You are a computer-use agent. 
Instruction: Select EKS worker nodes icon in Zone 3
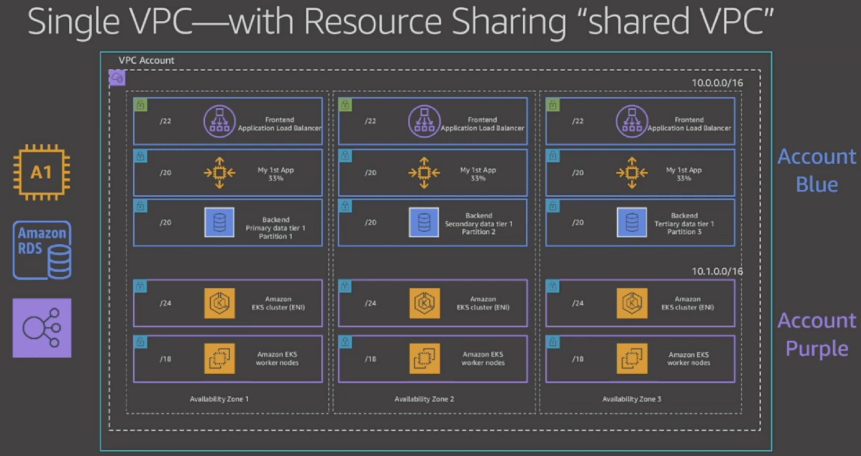tap(631, 357)
